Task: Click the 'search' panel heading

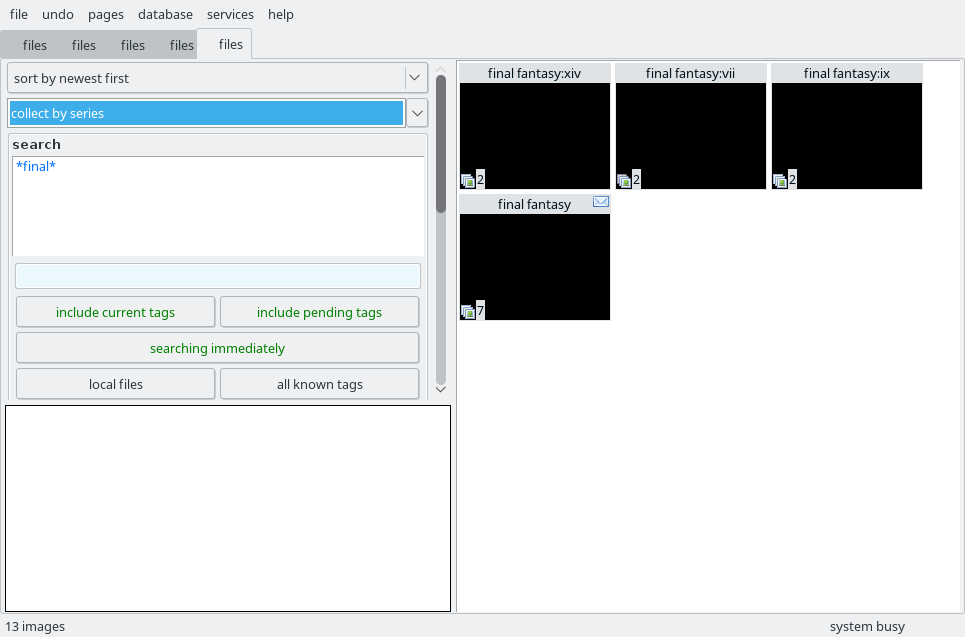Action: pyautogui.click(x=36, y=144)
